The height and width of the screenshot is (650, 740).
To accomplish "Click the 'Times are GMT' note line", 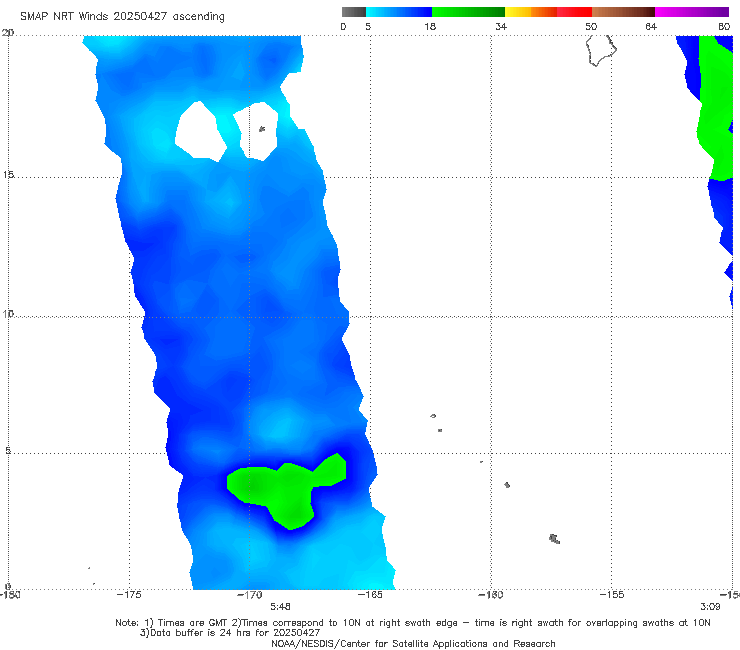I will 413,623.
